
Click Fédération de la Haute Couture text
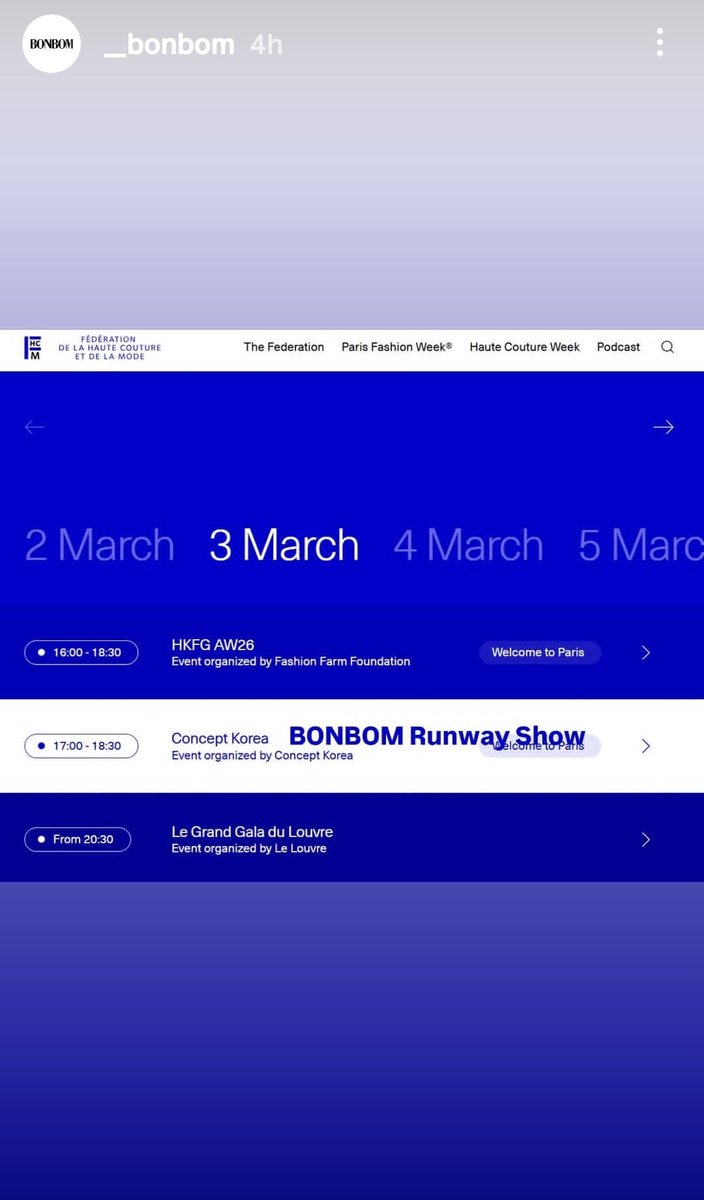(x=109, y=348)
